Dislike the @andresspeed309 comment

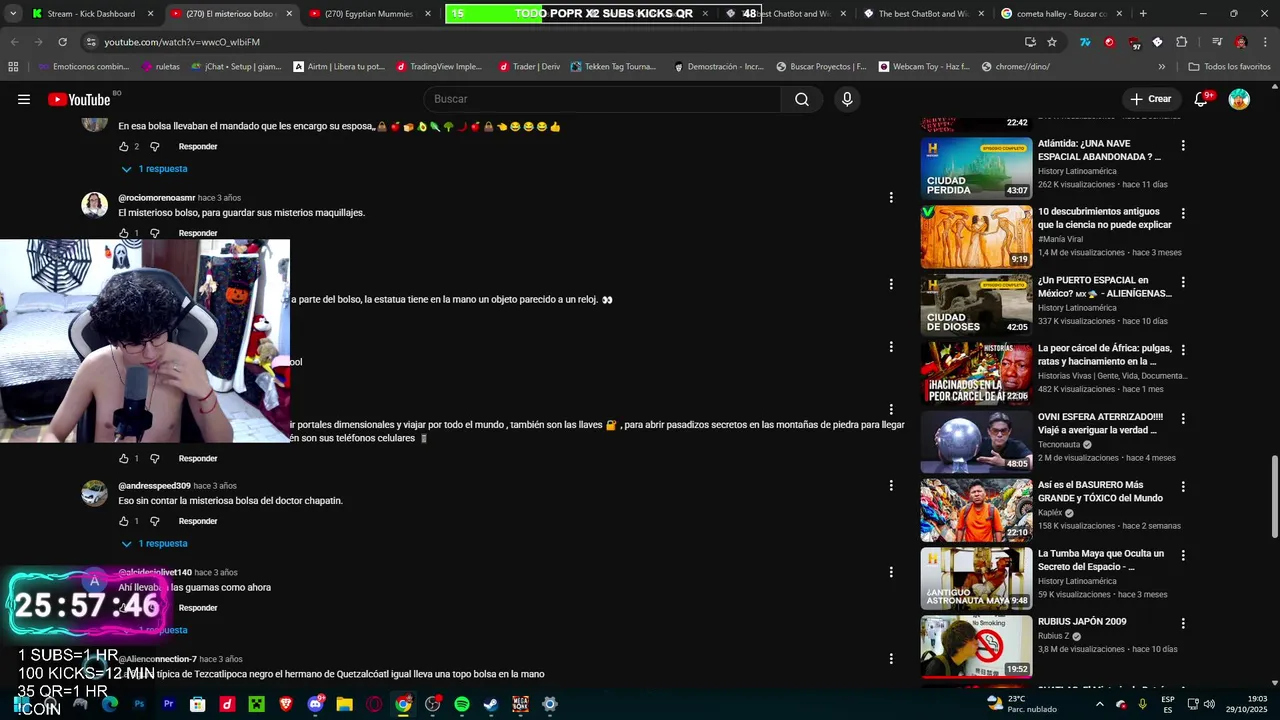coord(155,521)
